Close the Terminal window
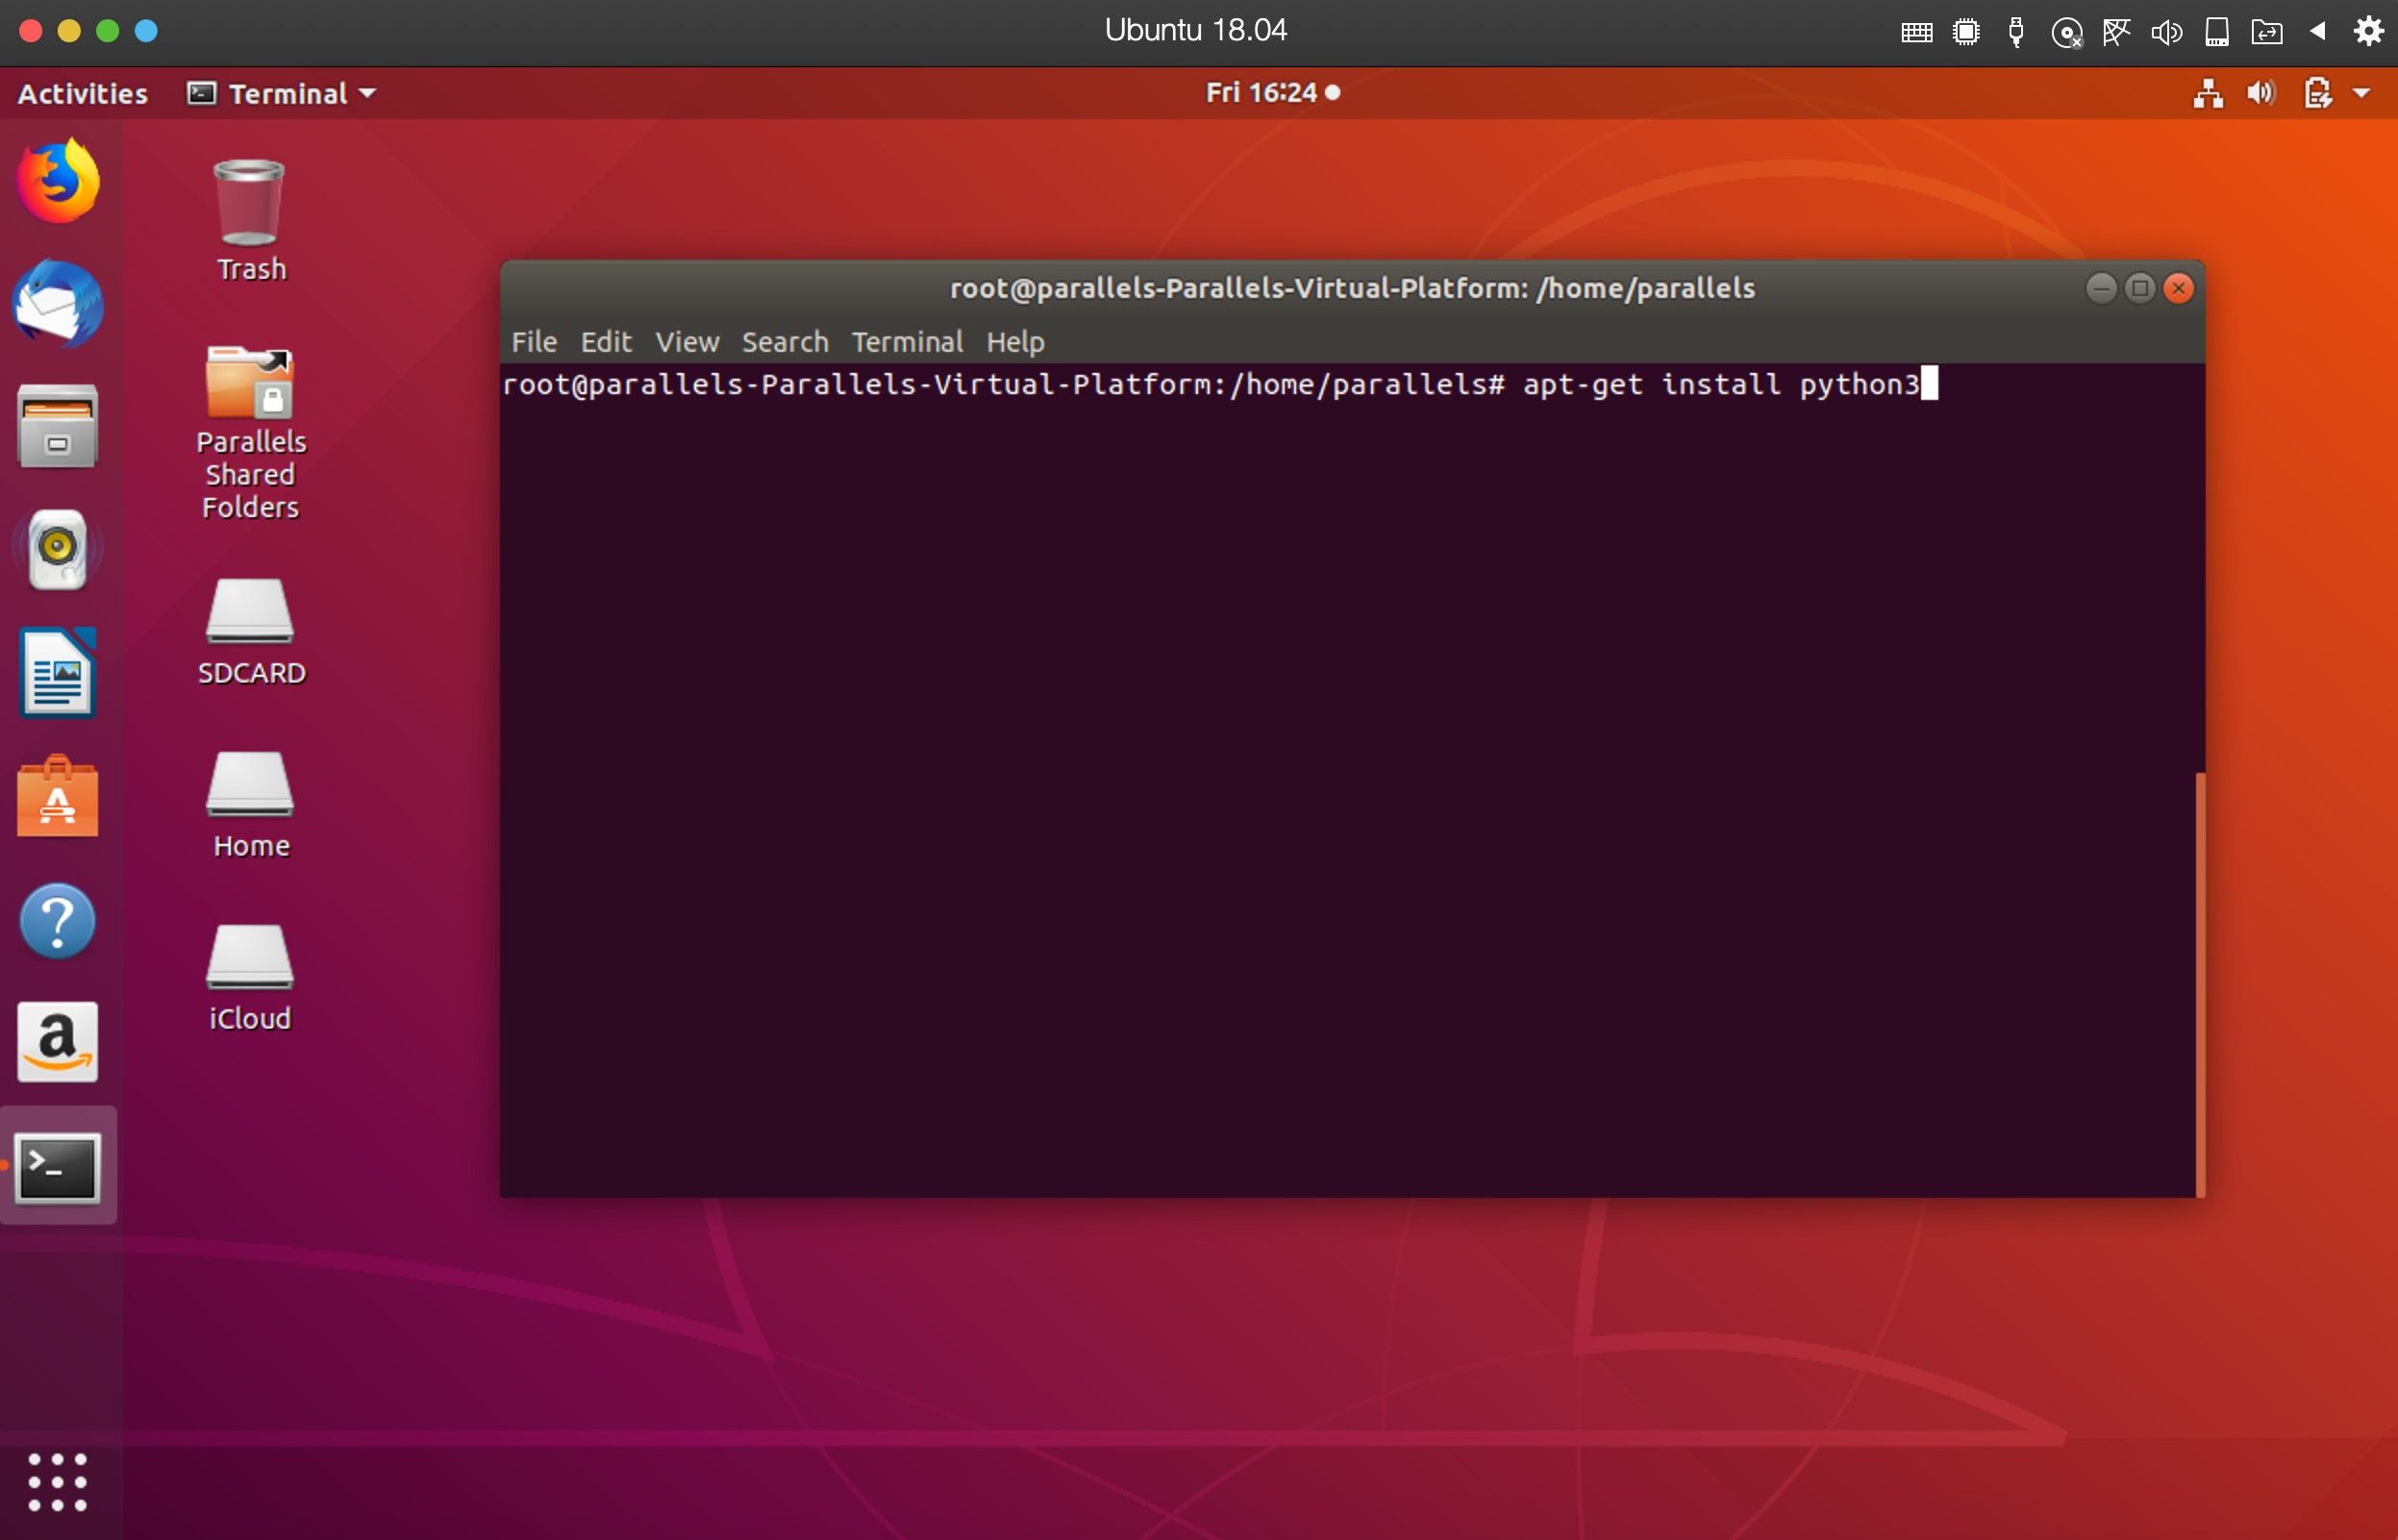This screenshot has width=2398, height=1540. (2179, 288)
